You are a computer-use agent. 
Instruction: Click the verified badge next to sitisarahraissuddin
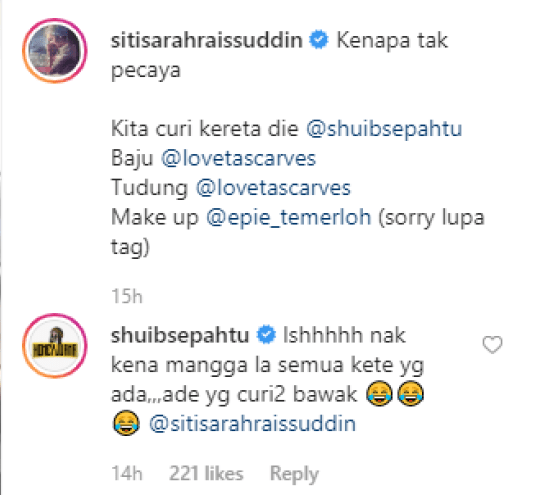coord(319,40)
